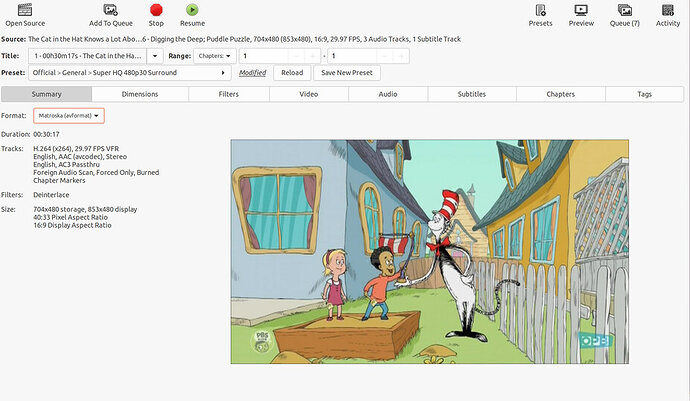Increase the end chapter value

tap(401, 56)
